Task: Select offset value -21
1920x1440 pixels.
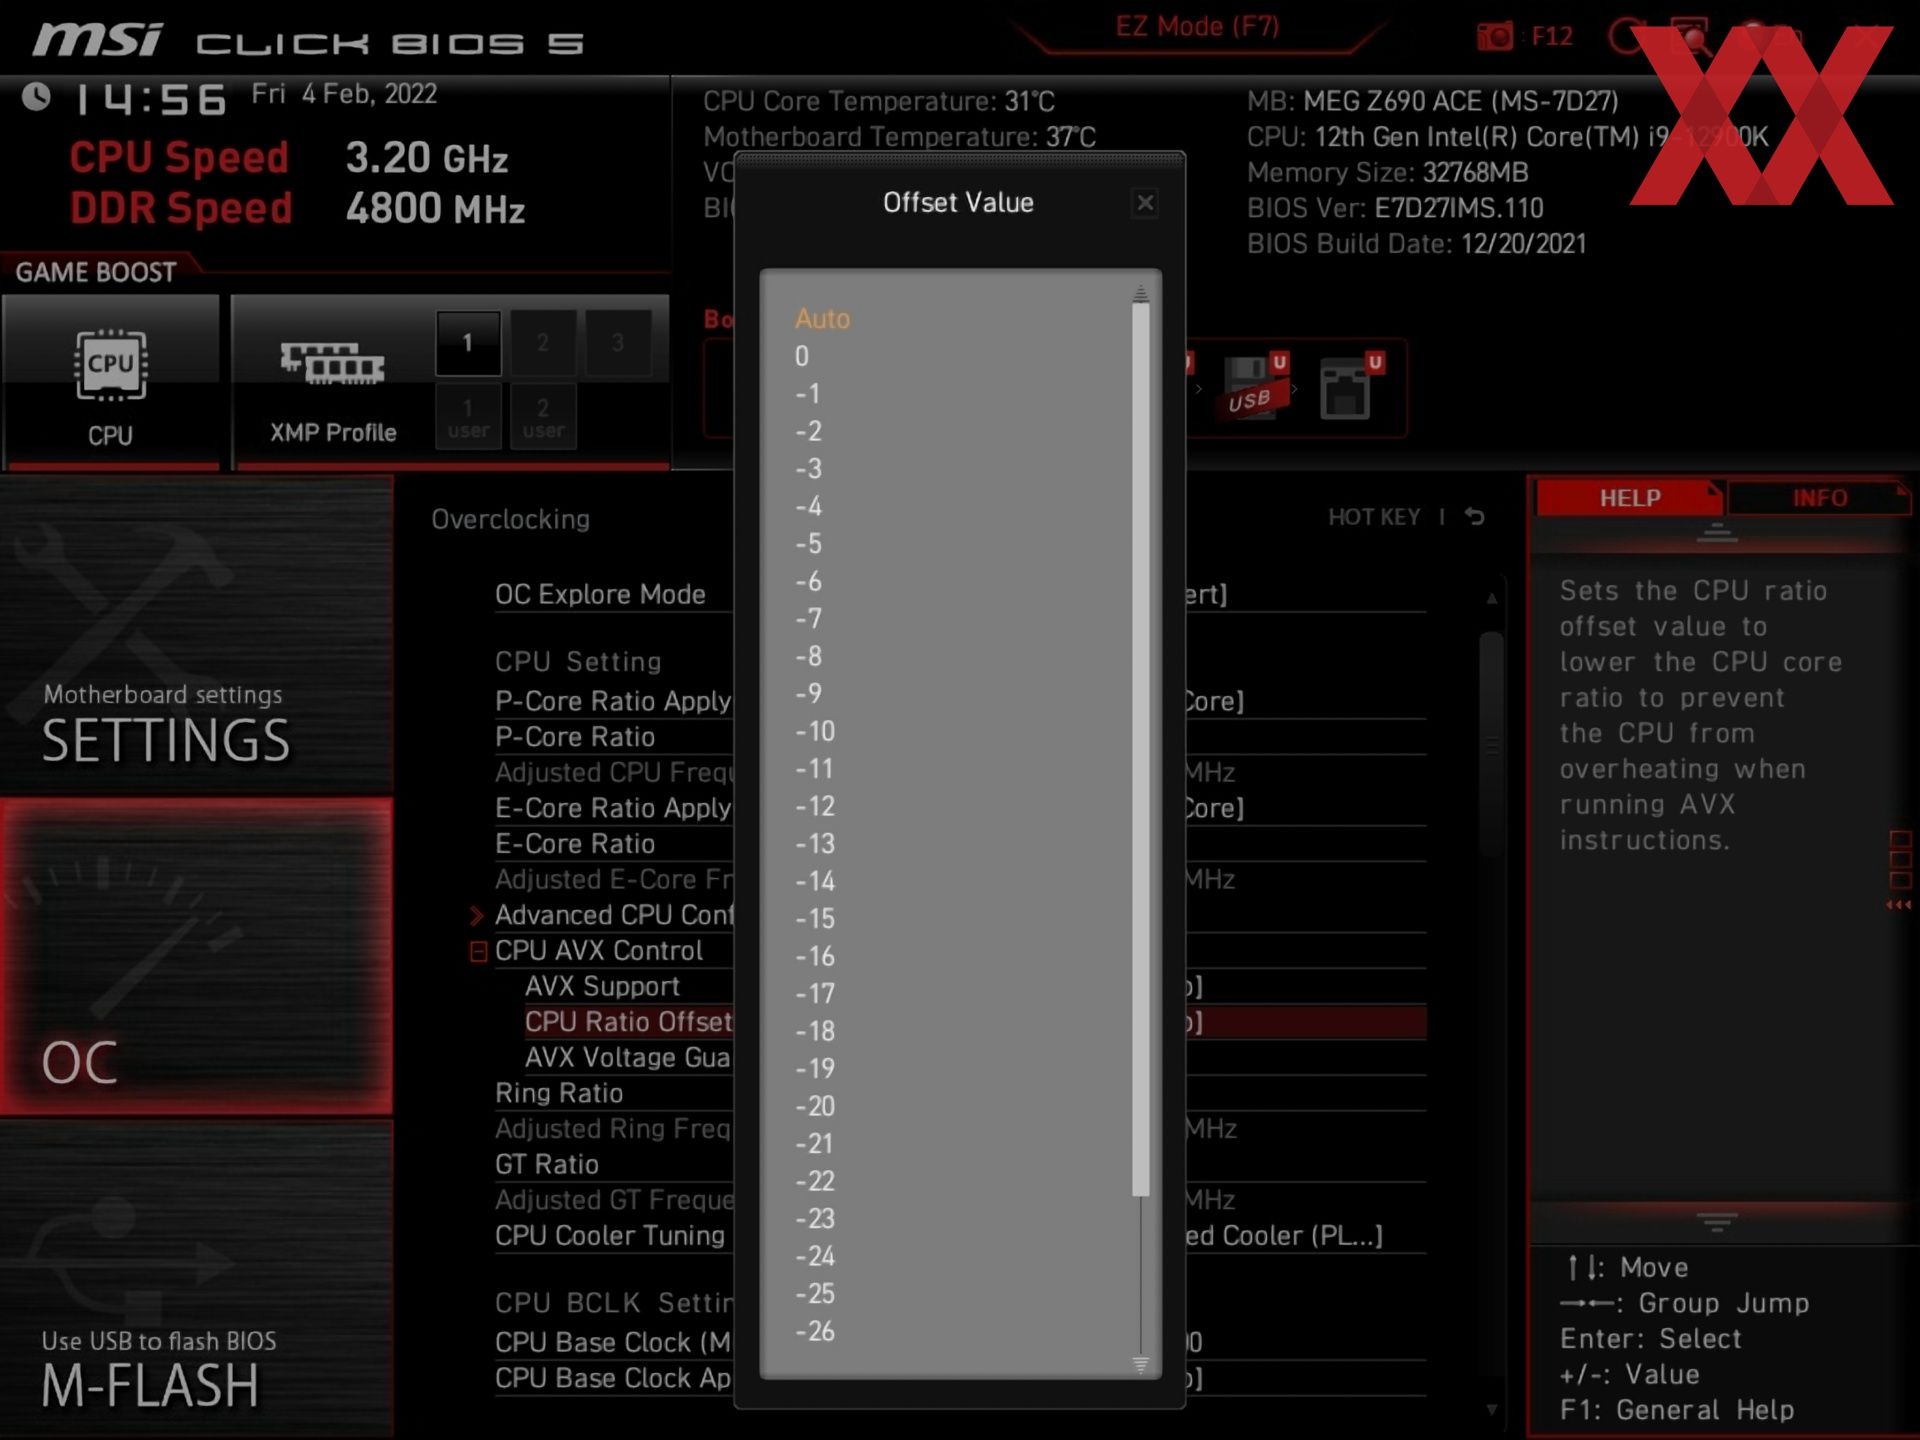Action: click(815, 1144)
